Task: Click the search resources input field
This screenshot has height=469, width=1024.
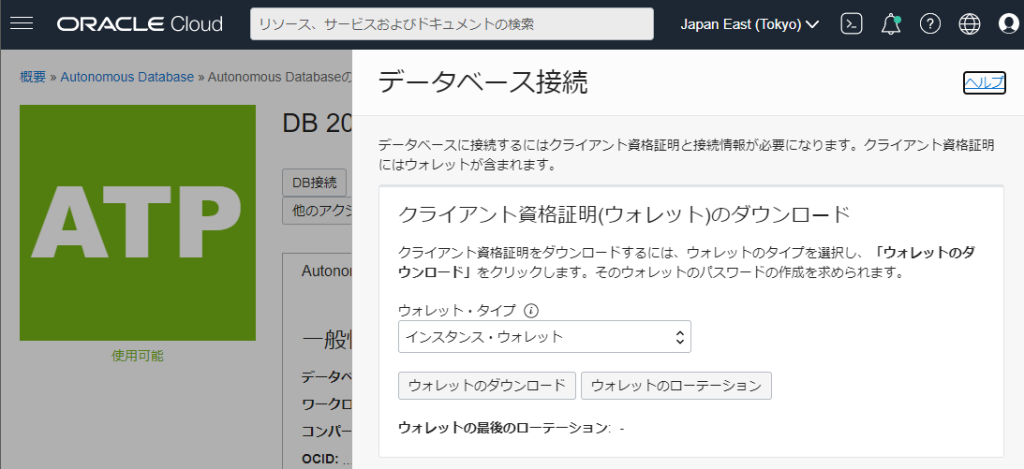Action: (452, 24)
